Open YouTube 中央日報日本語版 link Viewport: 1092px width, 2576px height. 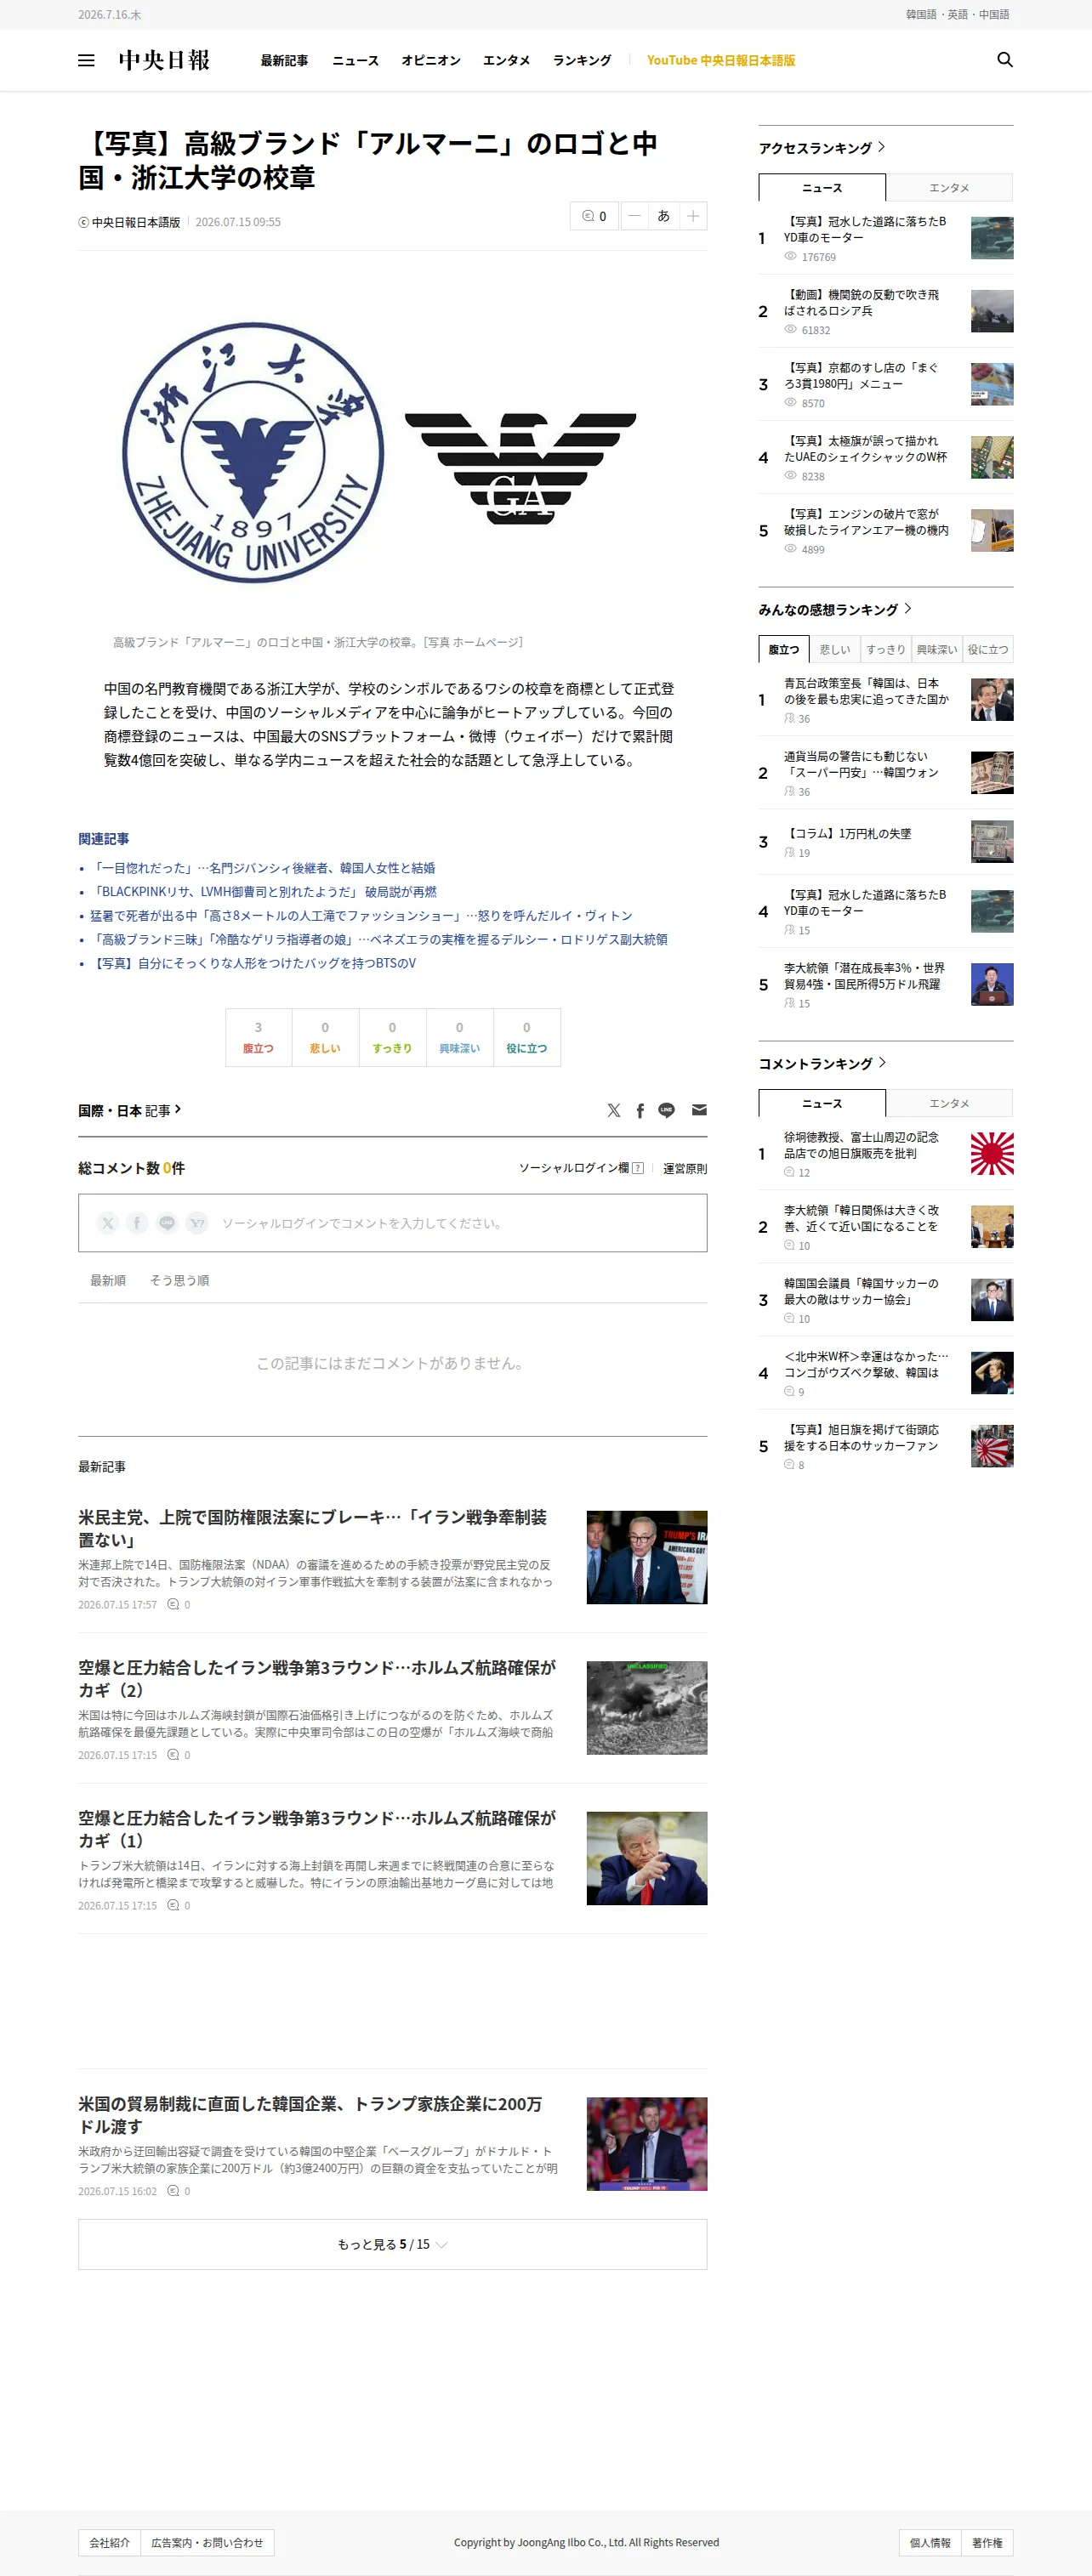click(721, 60)
